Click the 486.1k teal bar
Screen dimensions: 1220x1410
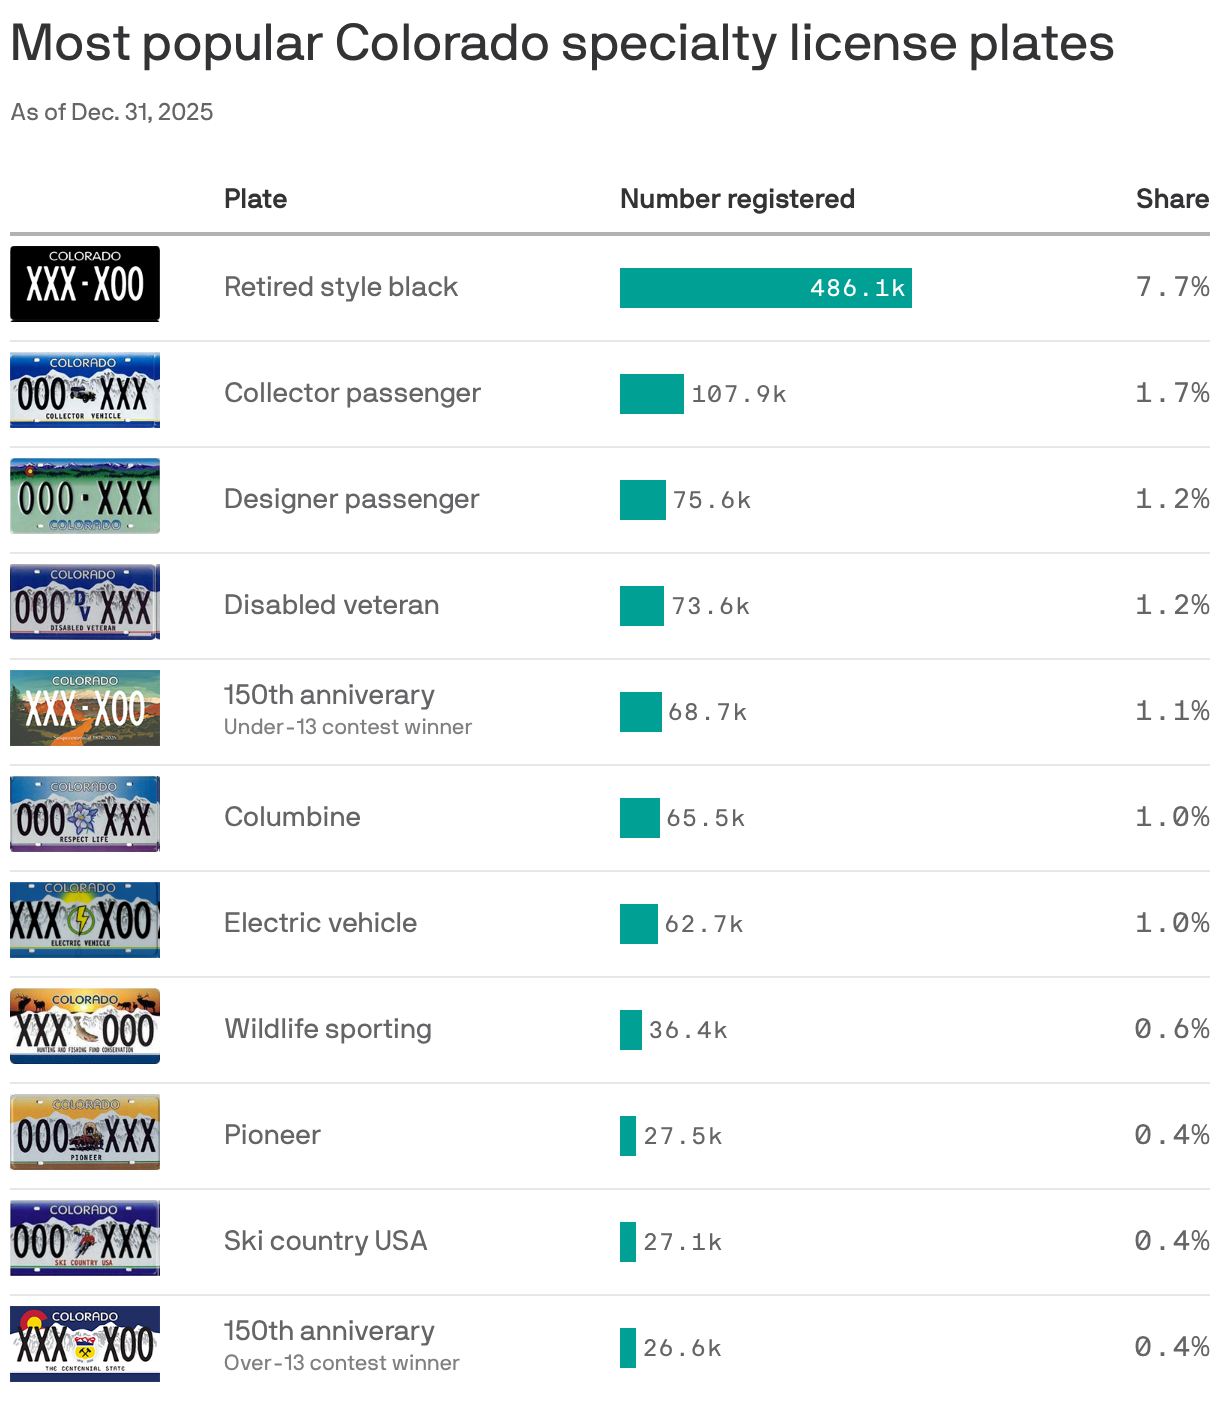[766, 288]
